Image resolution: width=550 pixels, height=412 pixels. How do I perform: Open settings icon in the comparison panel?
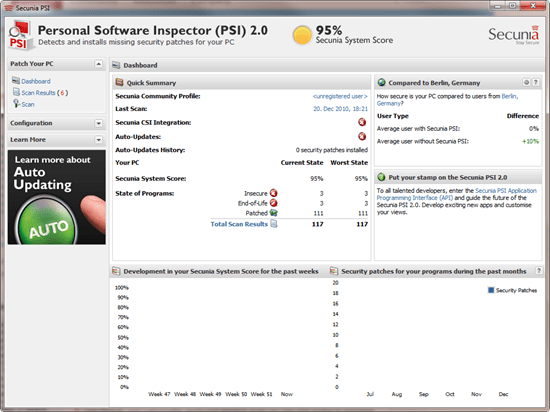tap(526, 82)
